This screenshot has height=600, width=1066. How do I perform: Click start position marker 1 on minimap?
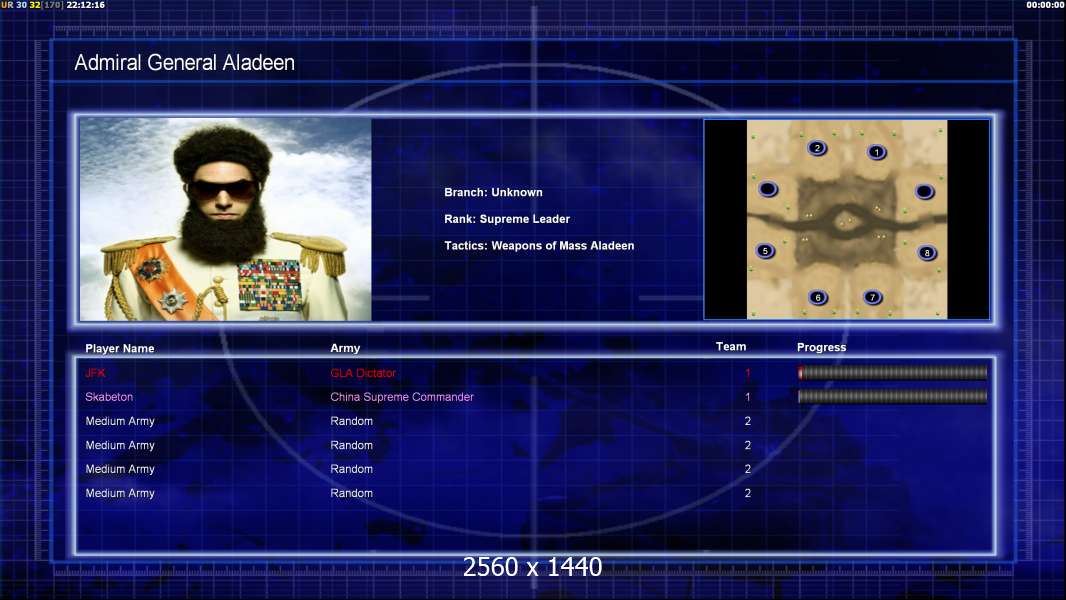(877, 152)
